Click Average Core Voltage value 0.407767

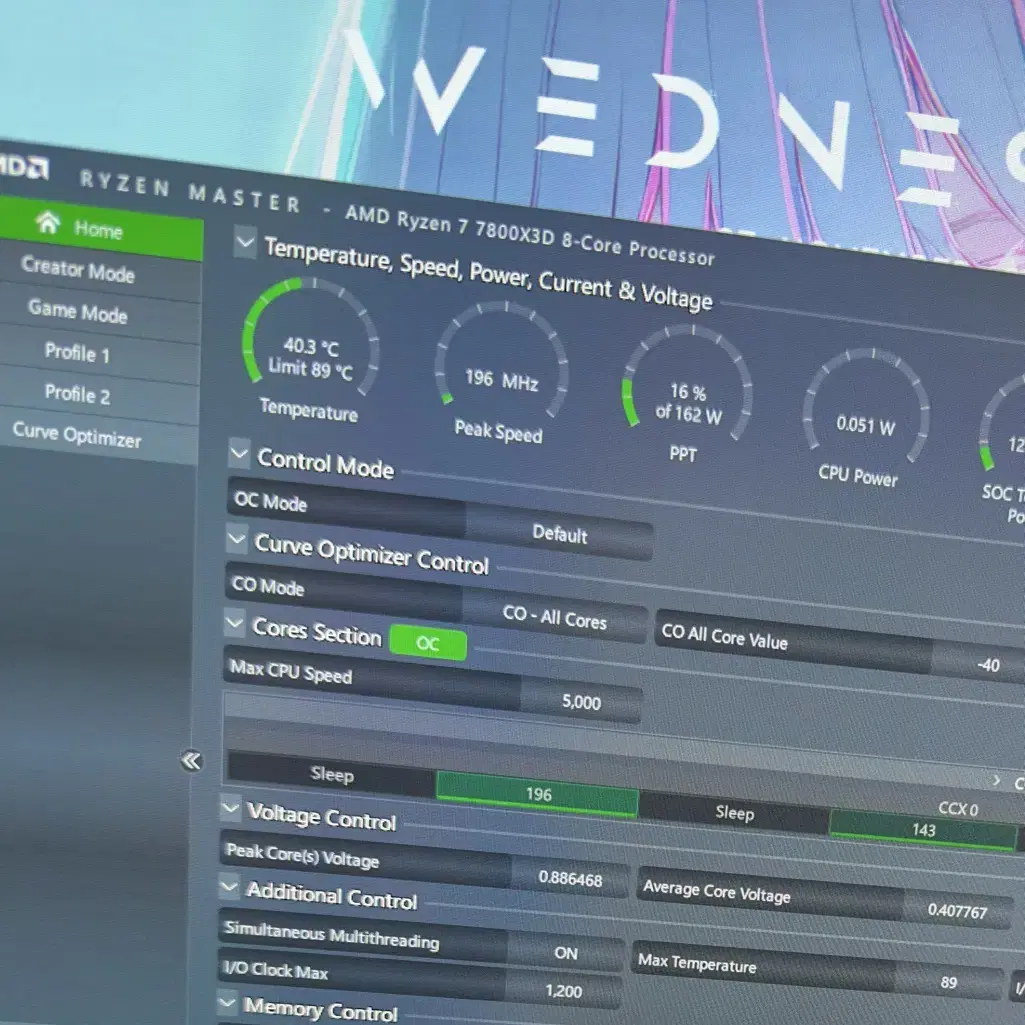[x=957, y=910]
